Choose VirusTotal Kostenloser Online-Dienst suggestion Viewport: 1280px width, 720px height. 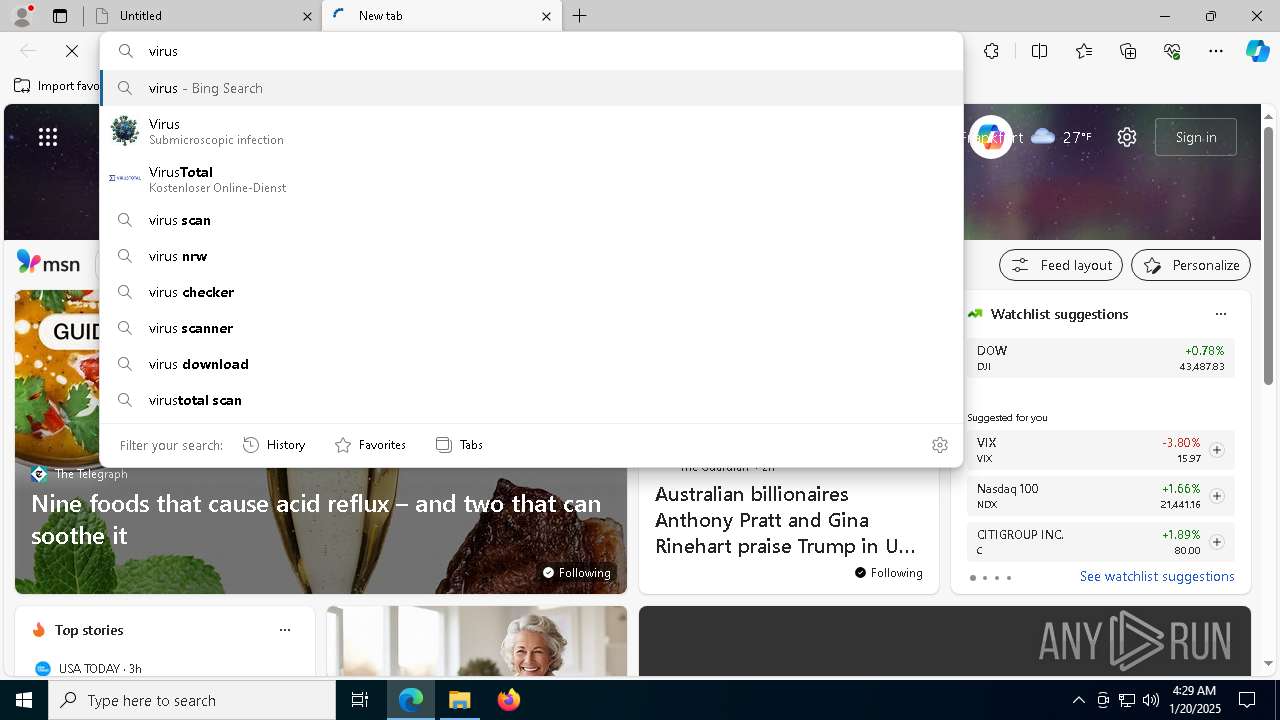531,179
